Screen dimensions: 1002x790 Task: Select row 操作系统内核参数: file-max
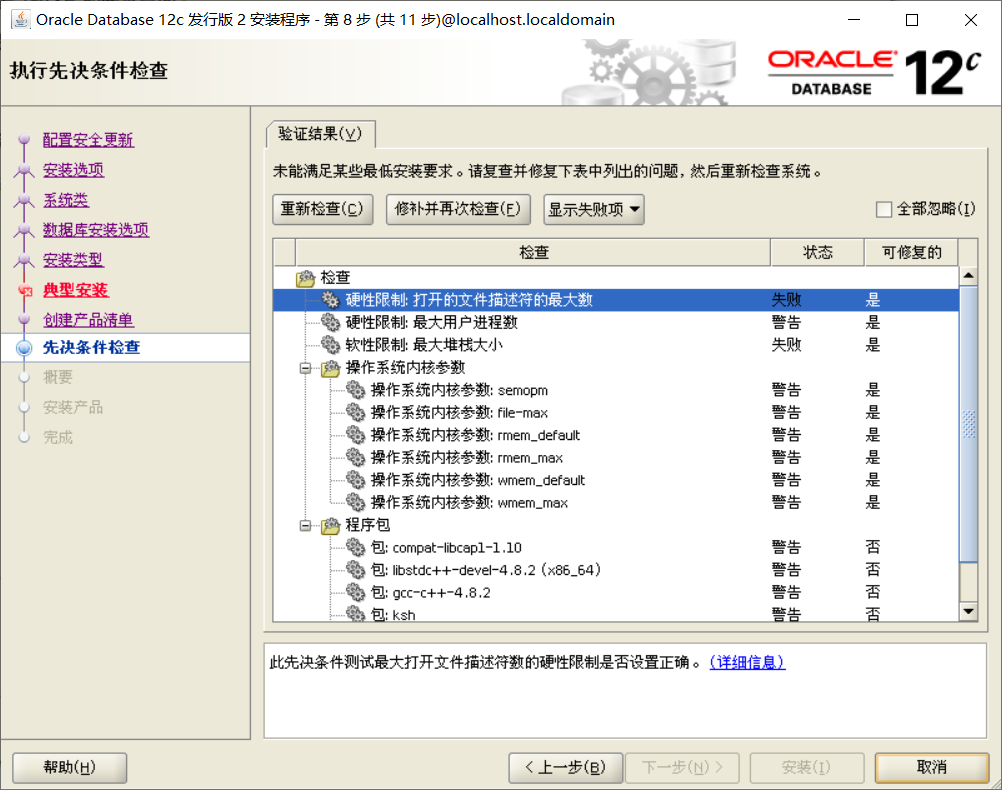click(616, 412)
